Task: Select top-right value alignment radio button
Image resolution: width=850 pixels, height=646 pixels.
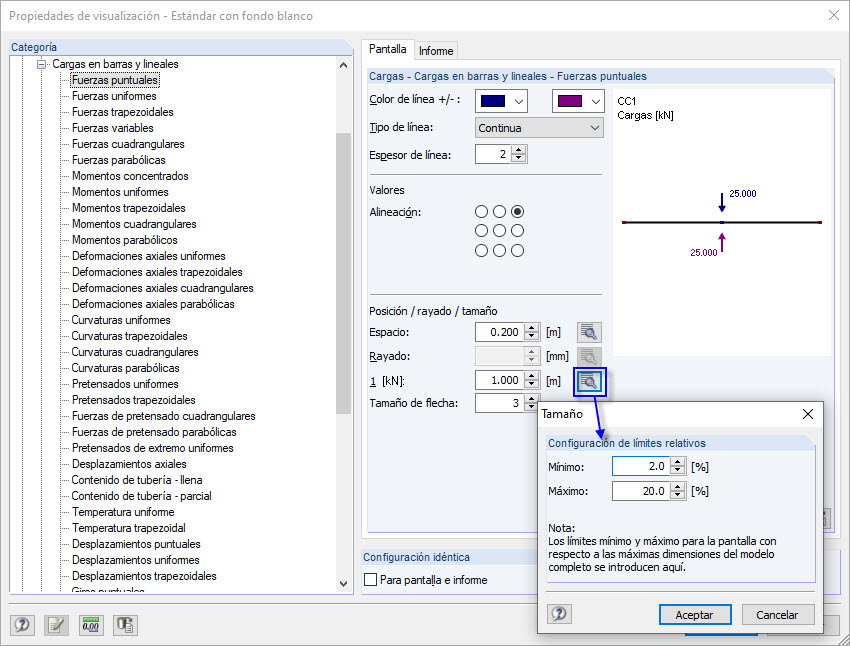Action: click(x=518, y=211)
